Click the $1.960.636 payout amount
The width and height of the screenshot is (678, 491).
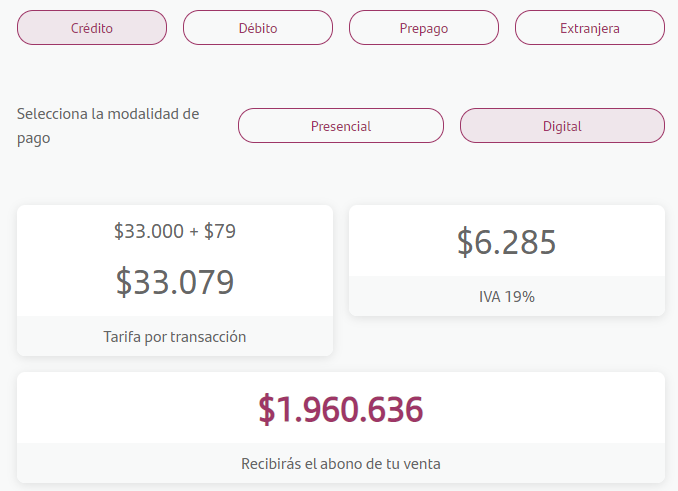tap(341, 409)
